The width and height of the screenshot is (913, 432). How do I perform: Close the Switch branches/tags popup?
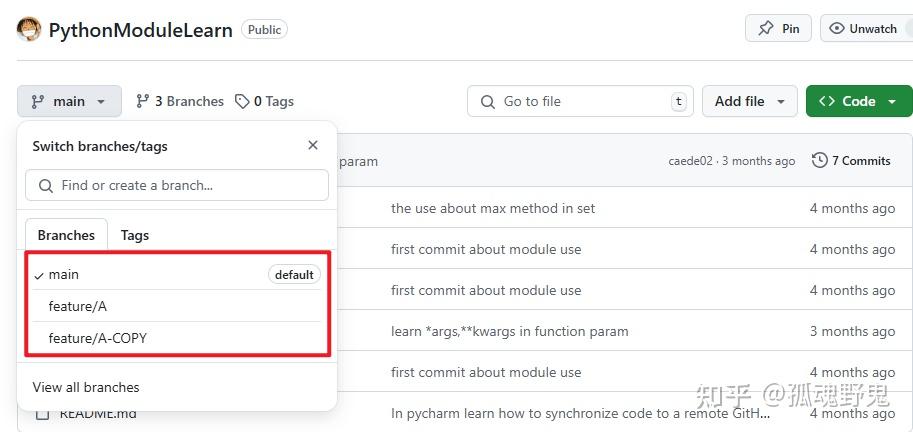coord(313,145)
